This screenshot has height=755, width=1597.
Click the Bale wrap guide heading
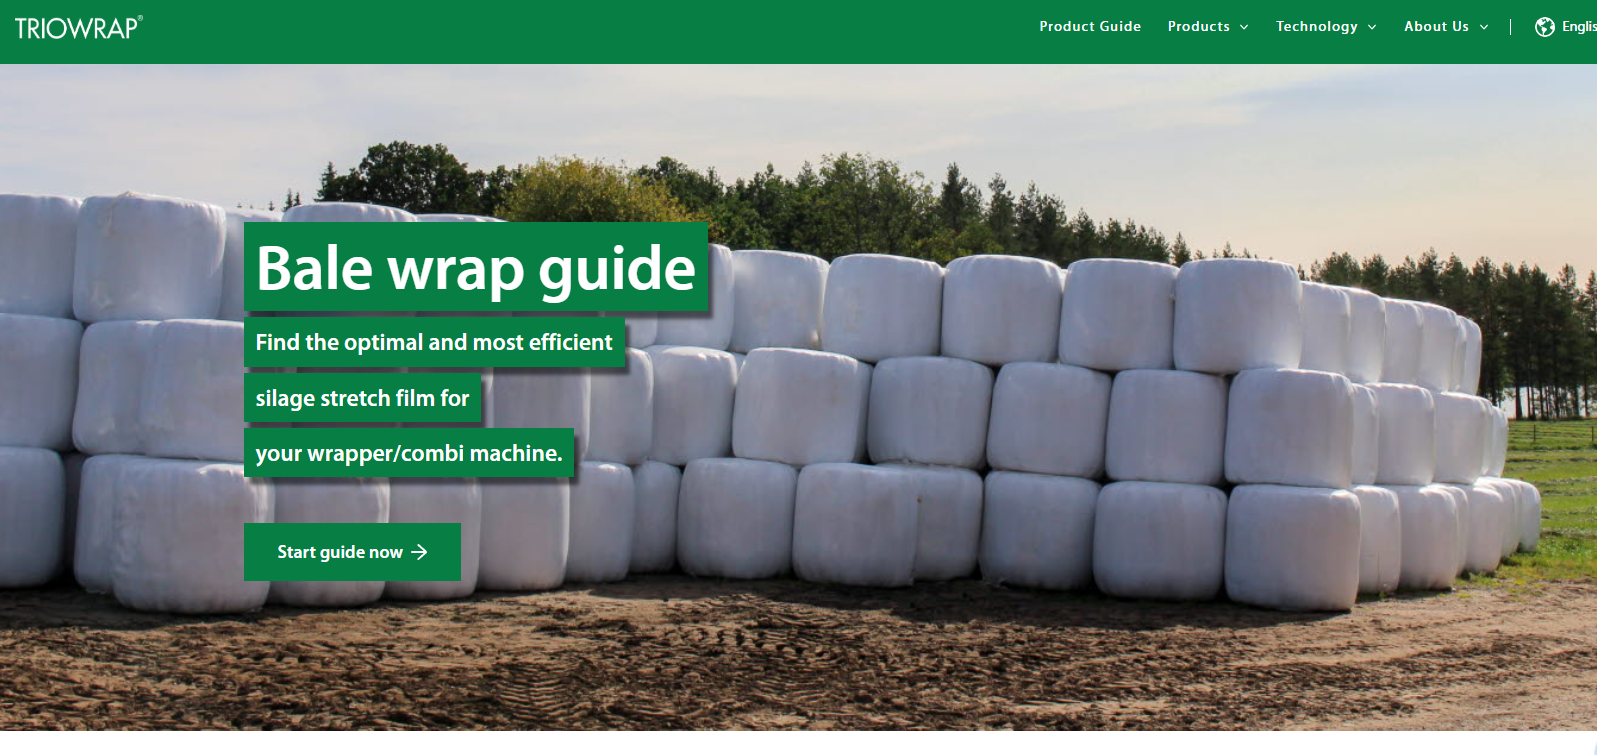[x=475, y=268]
